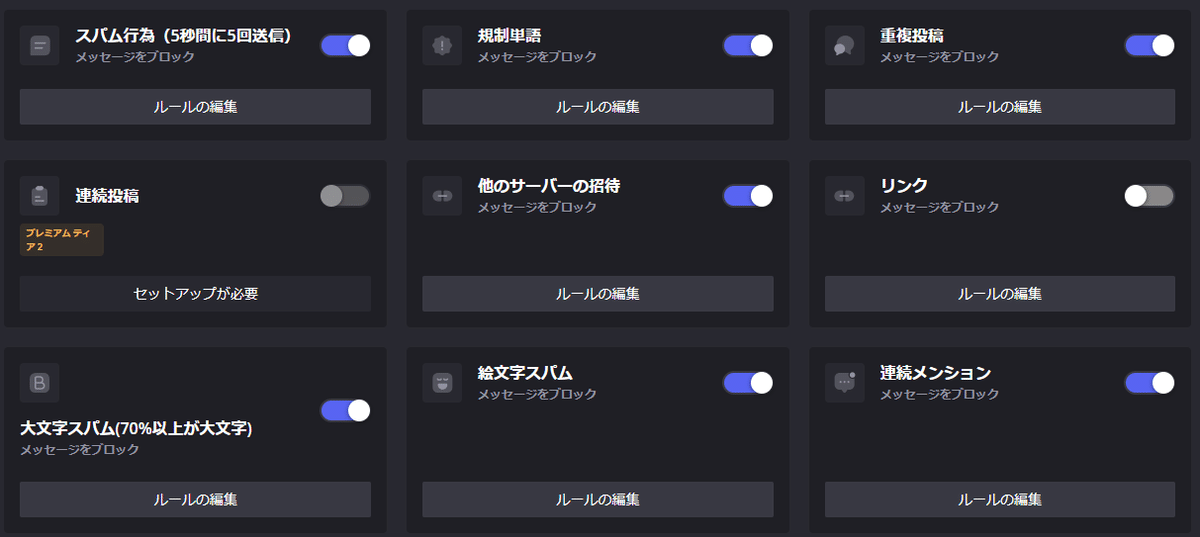Disable the スパム行為 toggle

345,45
